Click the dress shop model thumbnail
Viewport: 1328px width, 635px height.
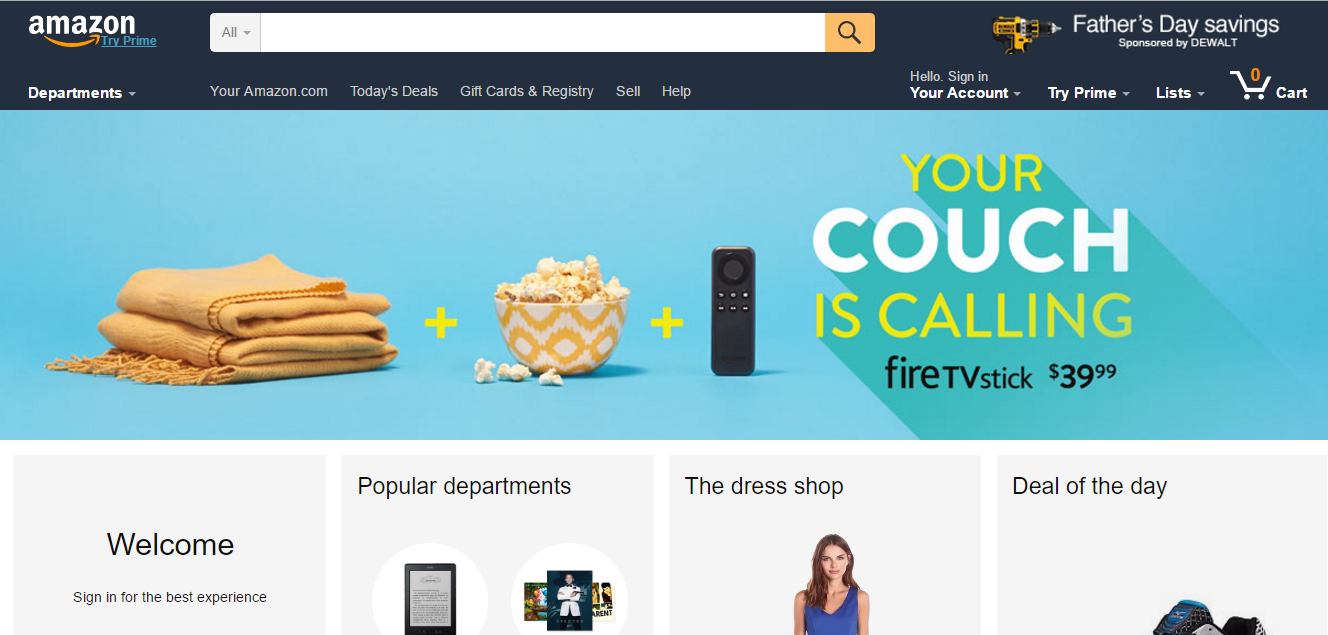[826, 584]
